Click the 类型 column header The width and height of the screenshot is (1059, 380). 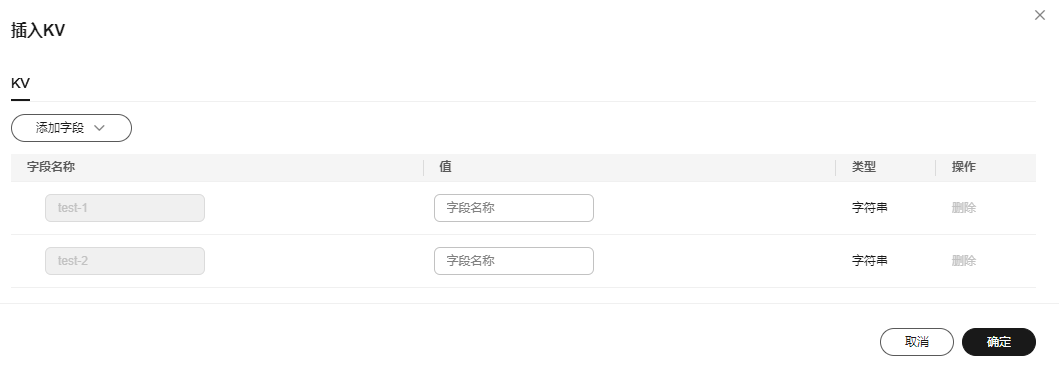(x=864, y=167)
